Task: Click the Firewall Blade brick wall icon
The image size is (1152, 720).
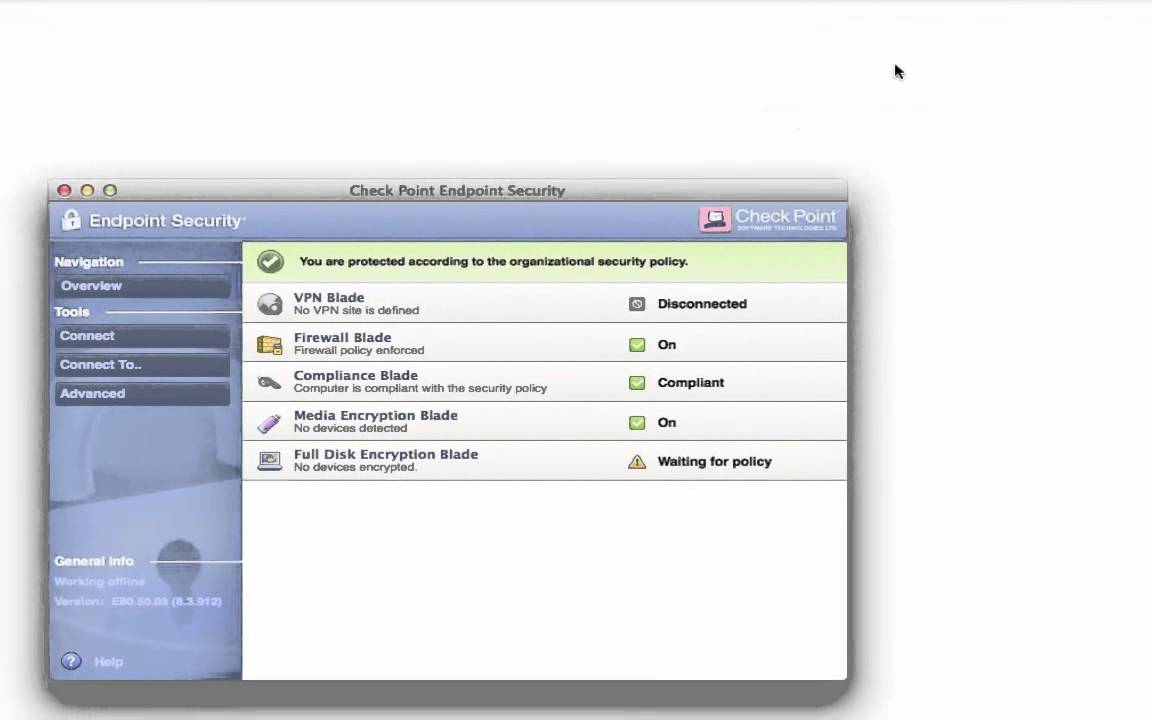Action: pos(270,345)
